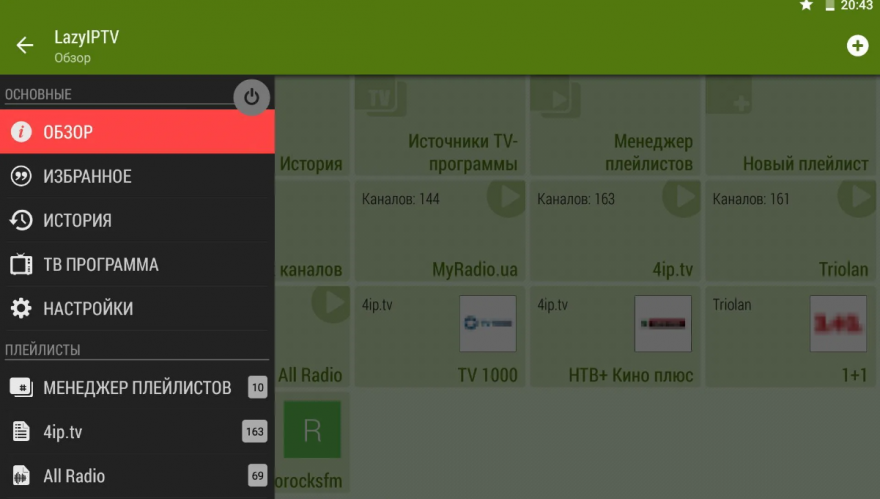Image resolution: width=880 pixels, height=499 pixels.
Task: Open ИЗБРАННОЕ from the drawer menu
Action: (137, 176)
